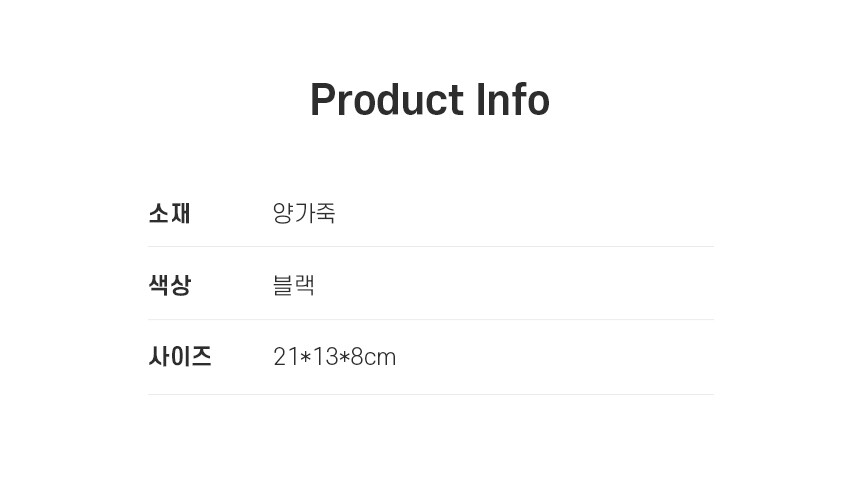Select the 21*13*8cm size value
Image resolution: width=860 pixels, height=487 pixels.
tap(335, 357)
